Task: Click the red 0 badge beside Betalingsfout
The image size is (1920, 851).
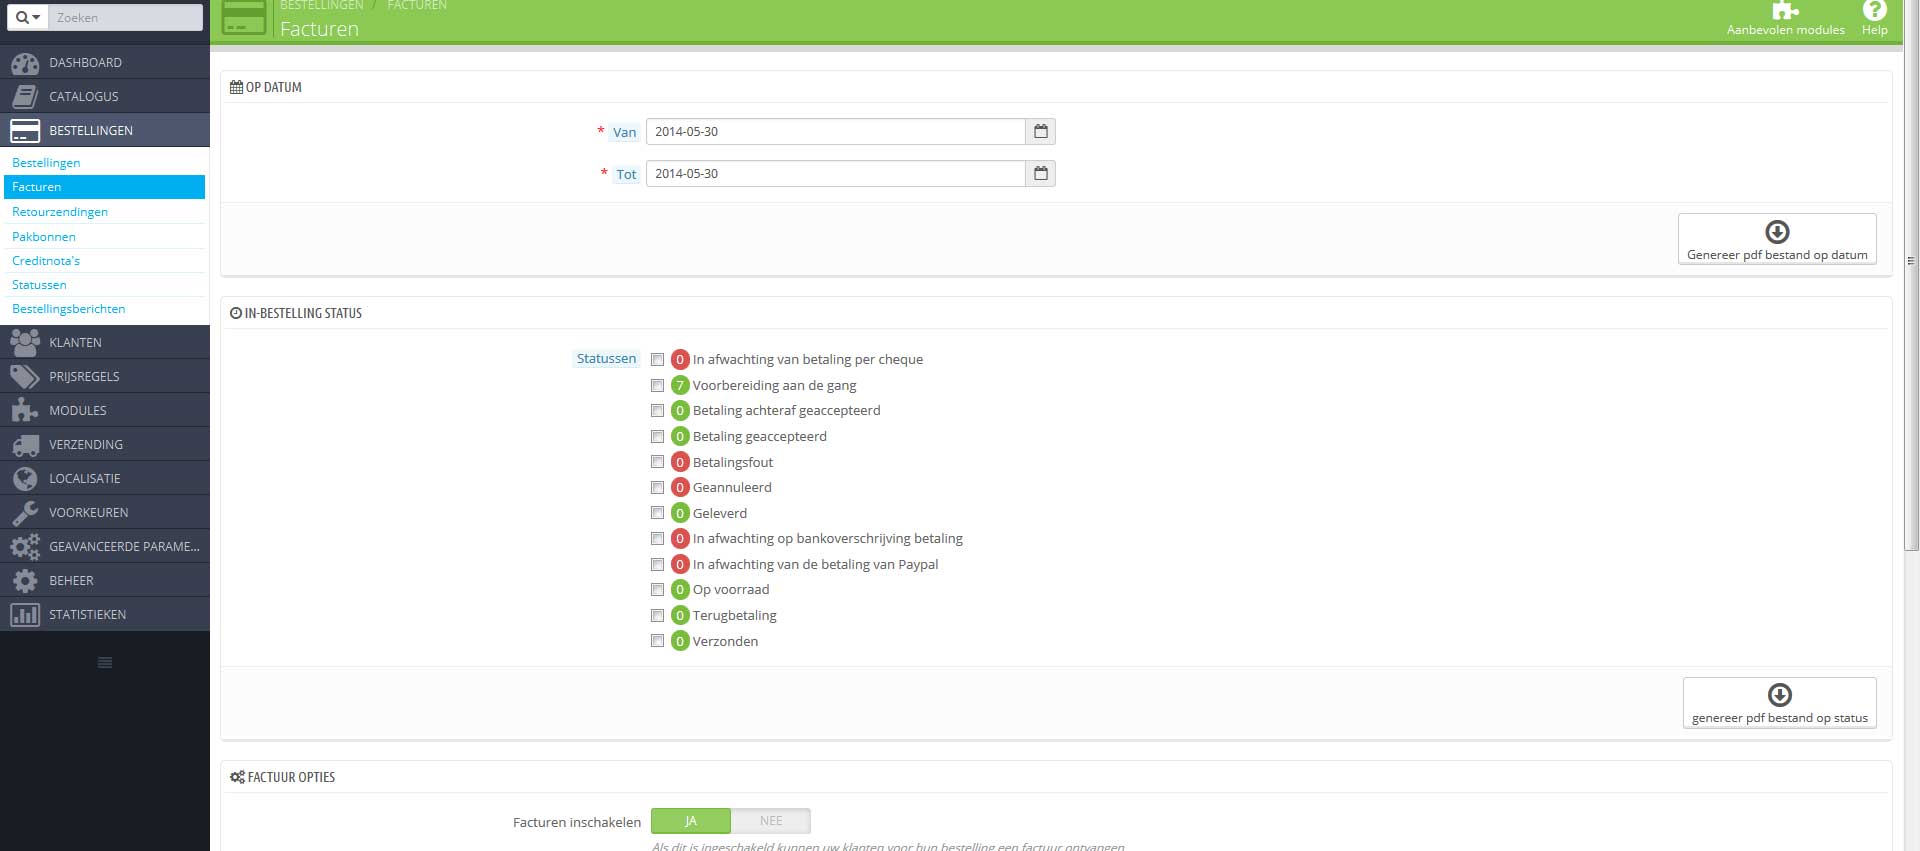Action: click(680, 462)
